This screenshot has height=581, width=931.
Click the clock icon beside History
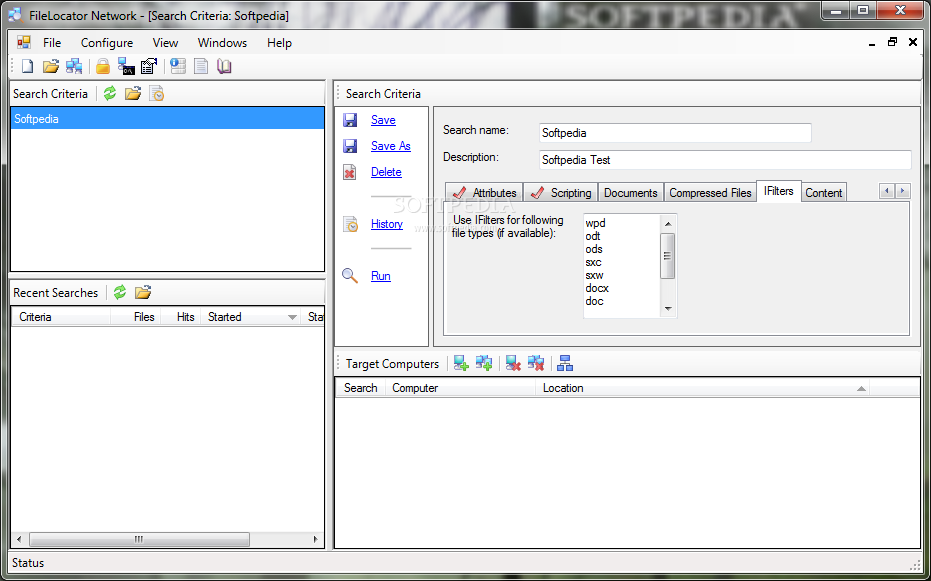coord(350,224)
